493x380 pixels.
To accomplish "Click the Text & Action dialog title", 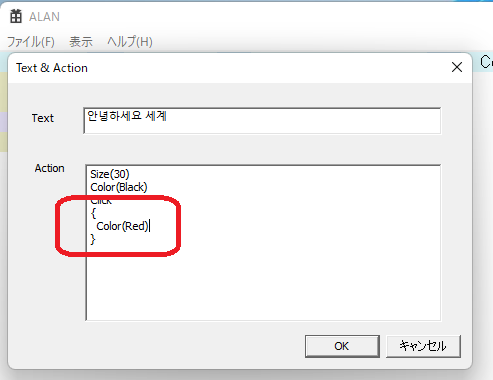I will coord(52,68).
